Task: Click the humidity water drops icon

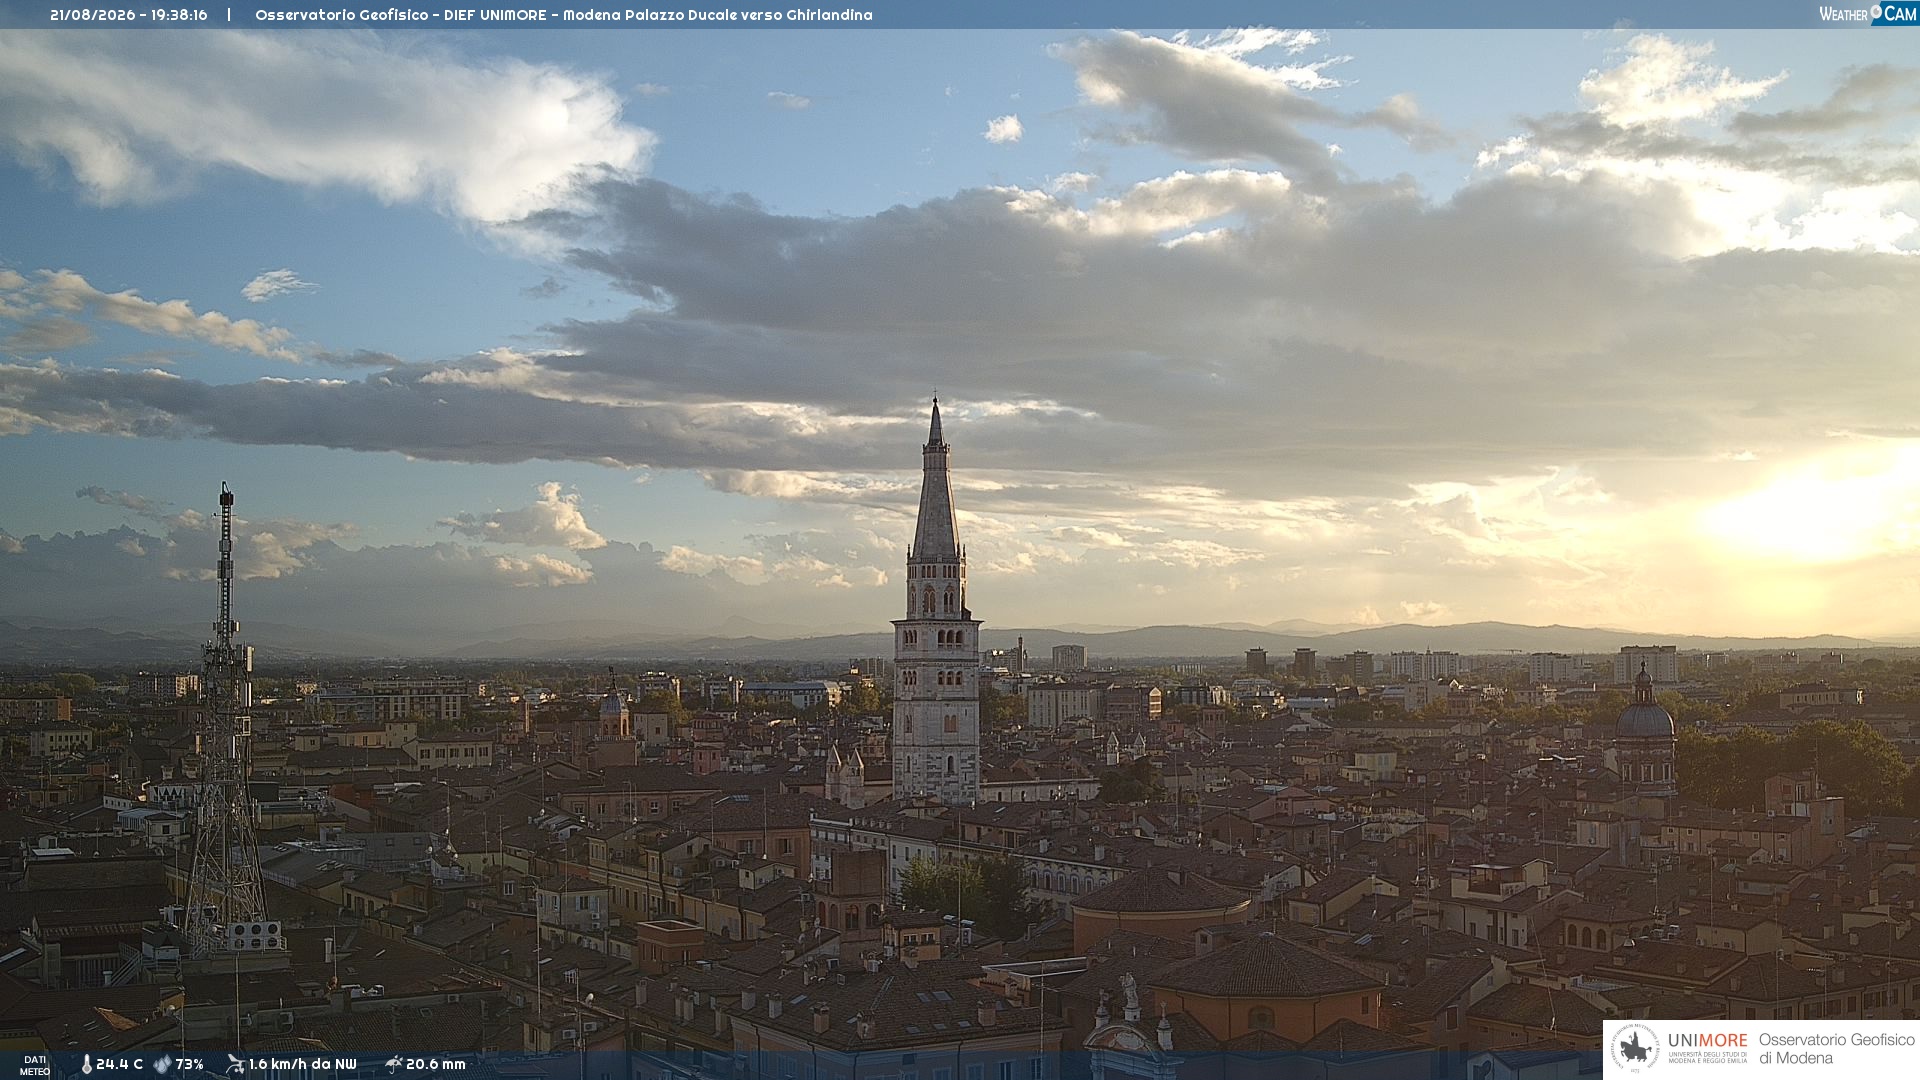Action: (162, 1064)
